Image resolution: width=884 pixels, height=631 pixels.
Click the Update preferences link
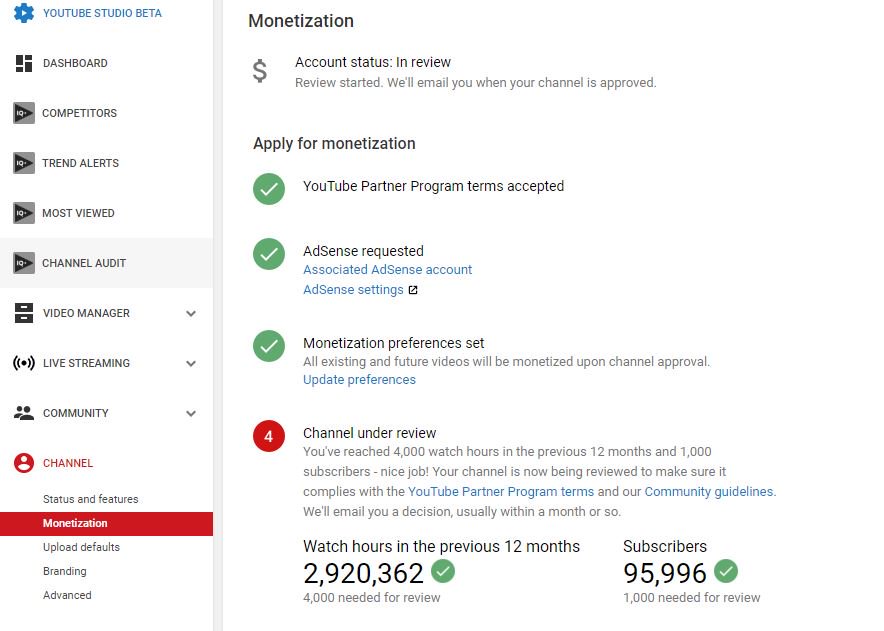(x=359, y=380)
